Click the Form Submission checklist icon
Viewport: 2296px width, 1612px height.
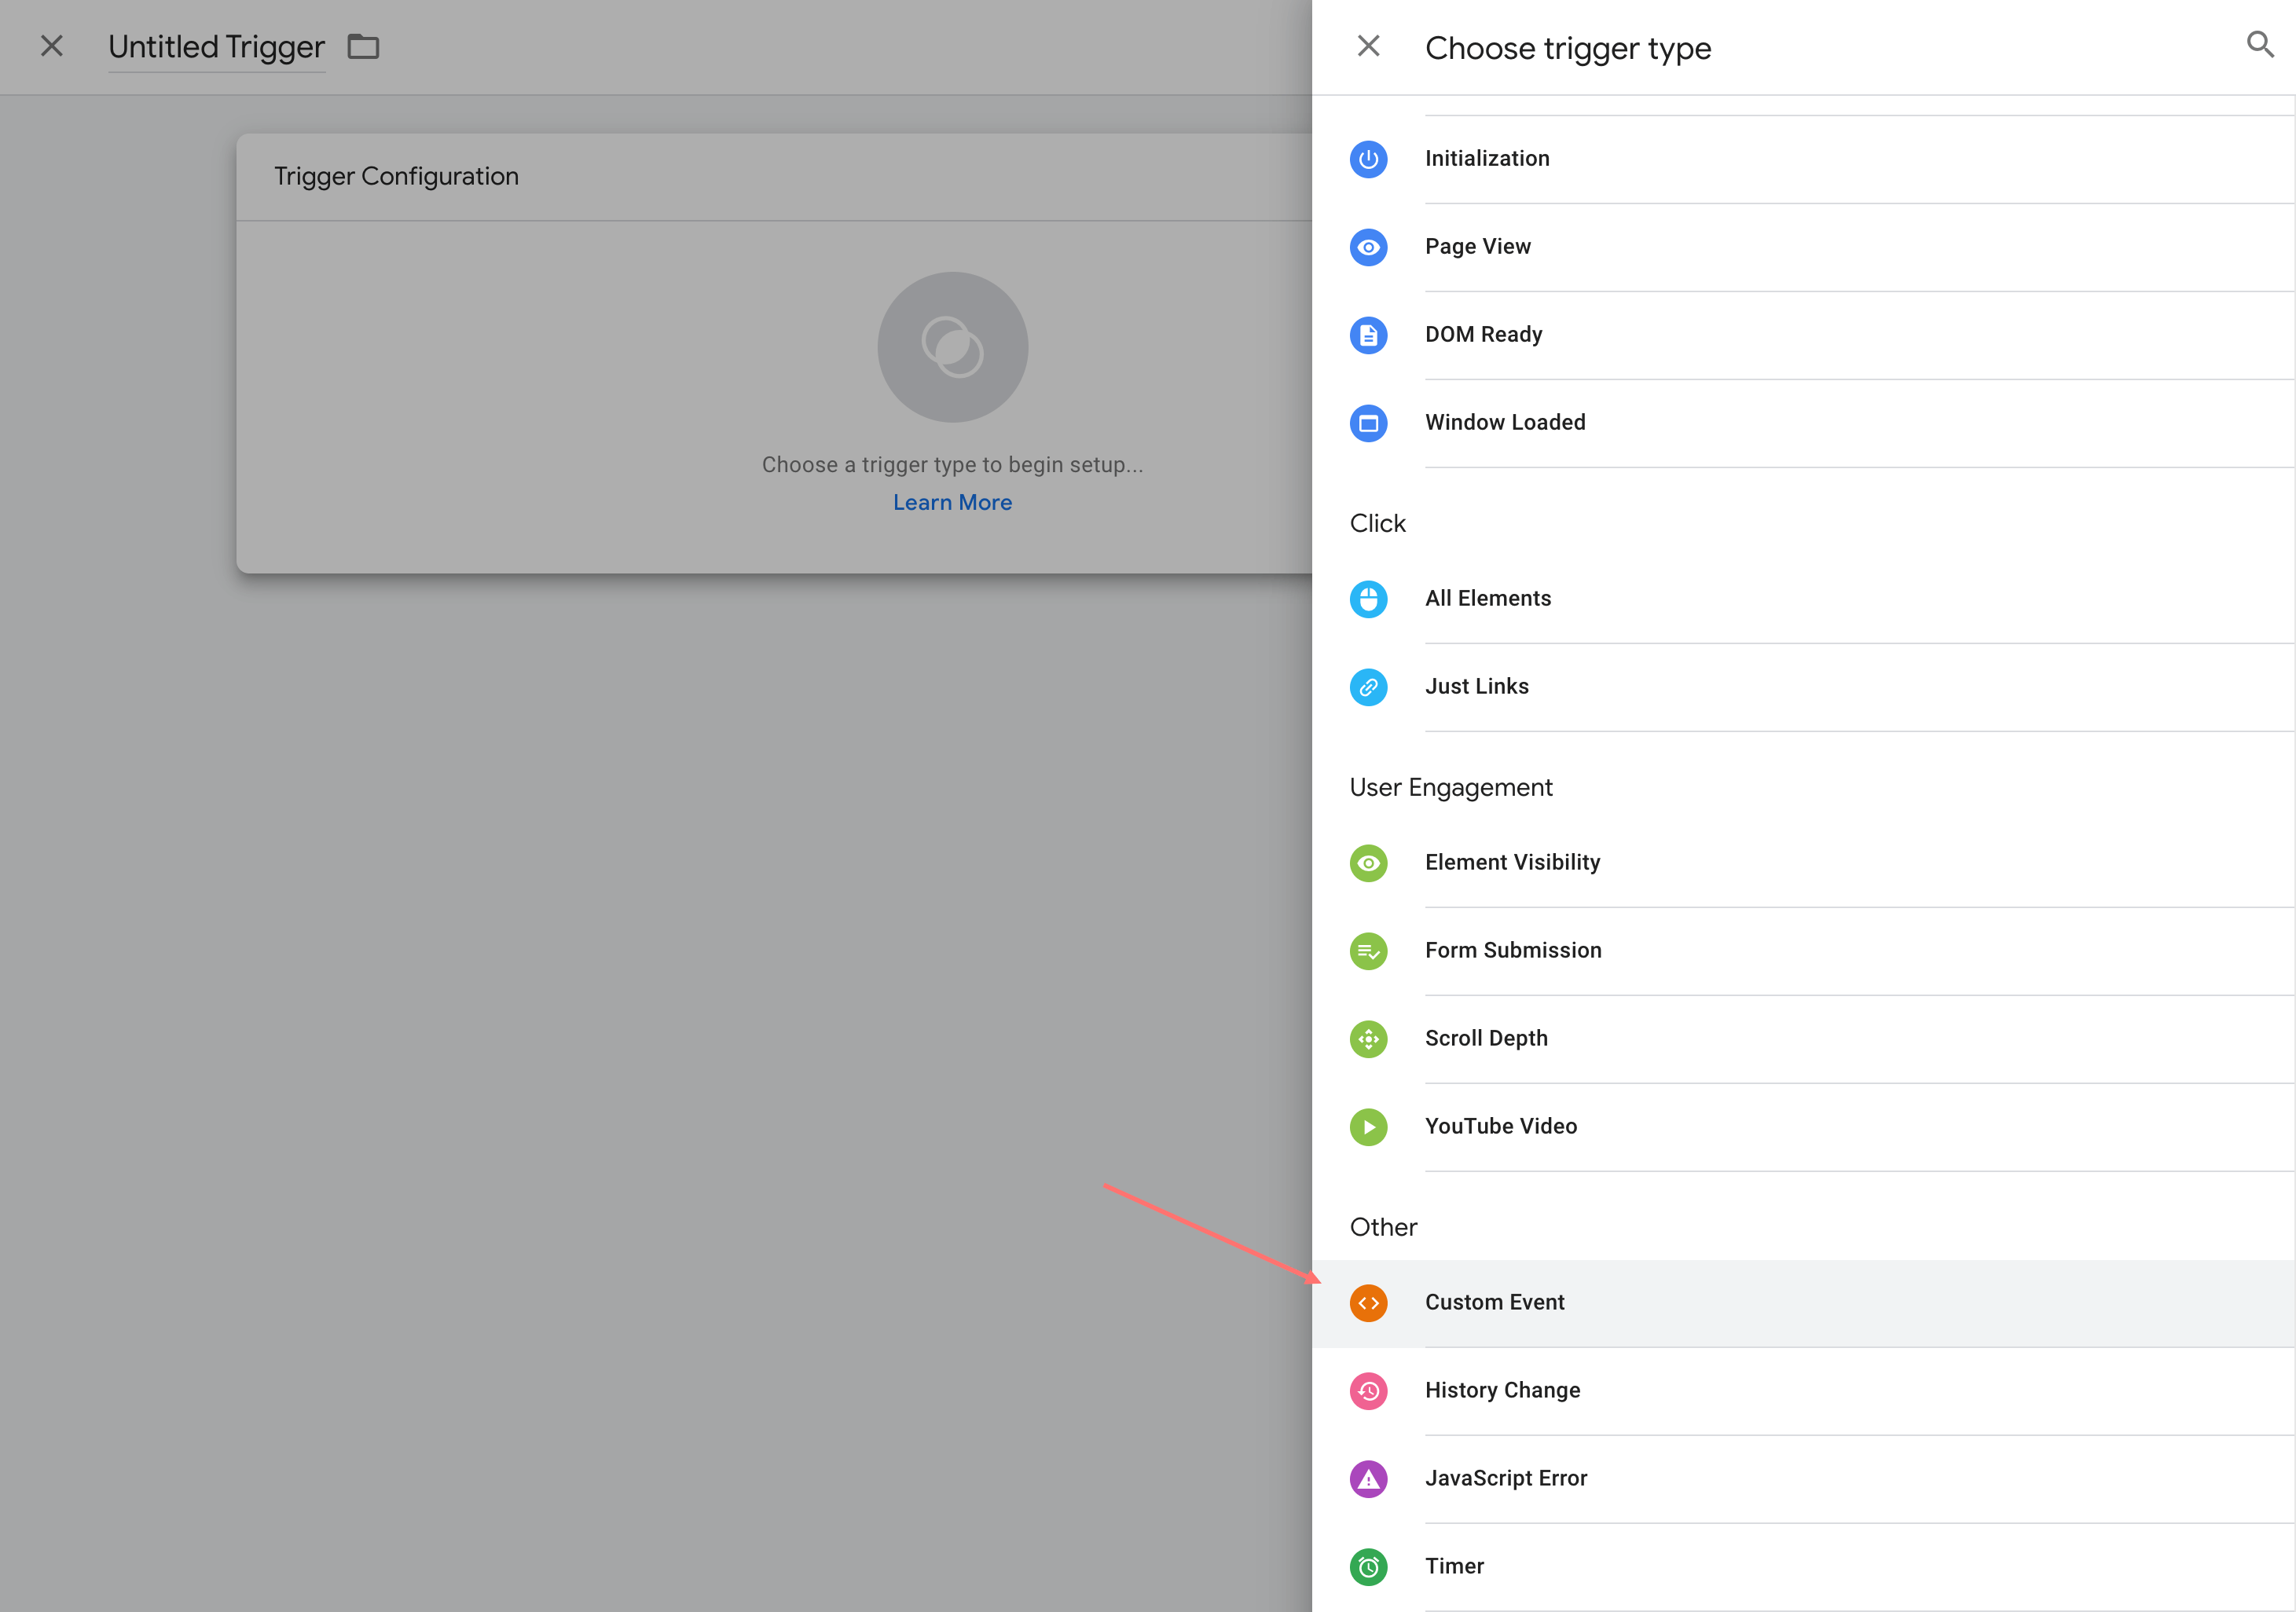click(x=1368, y=951)
